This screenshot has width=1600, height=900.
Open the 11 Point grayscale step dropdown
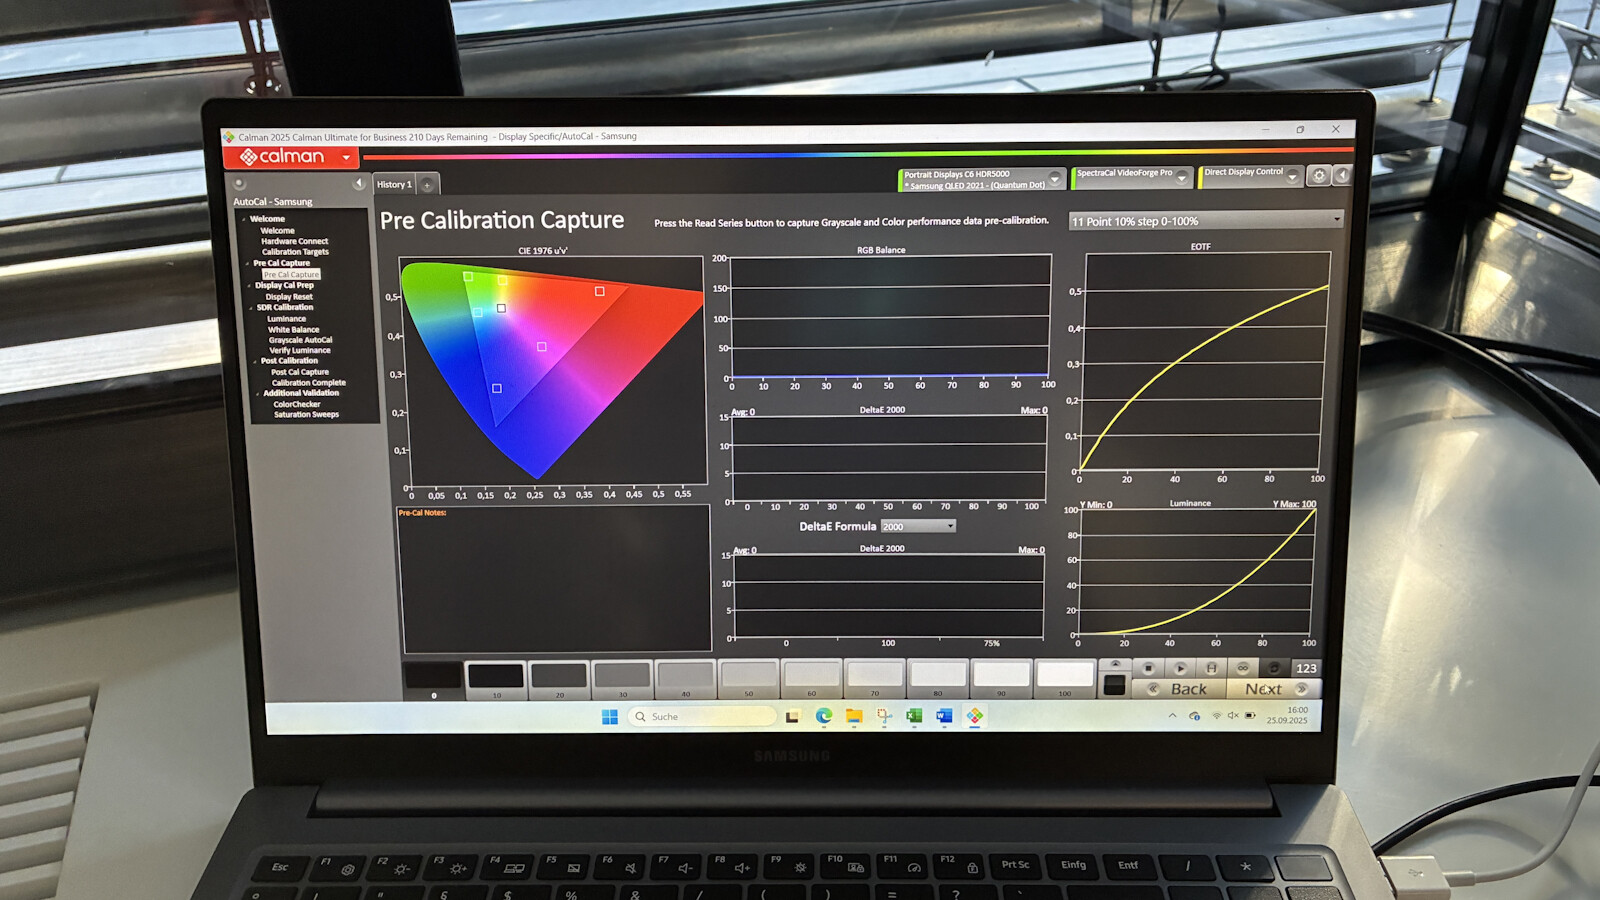tap(1336, 220)
